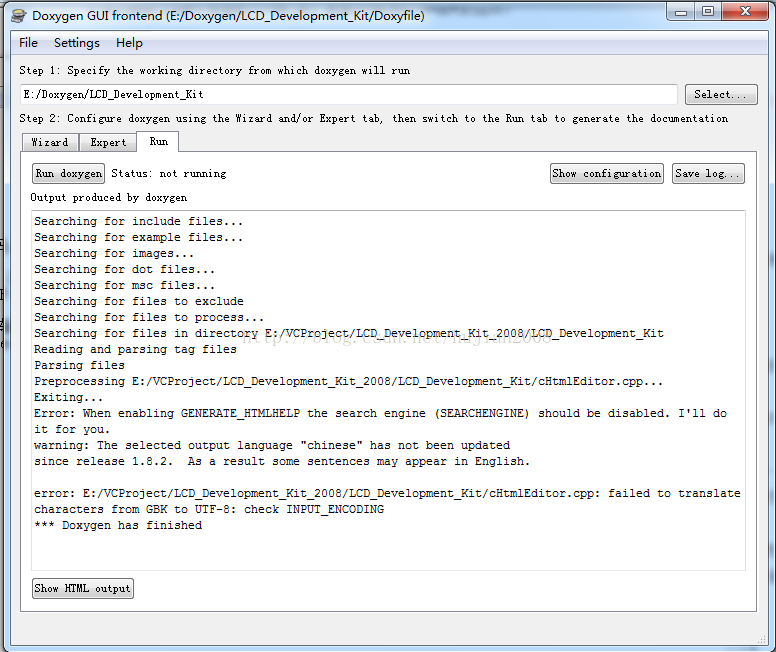Maximize the Doxygen GUI window

coord(708,12)
